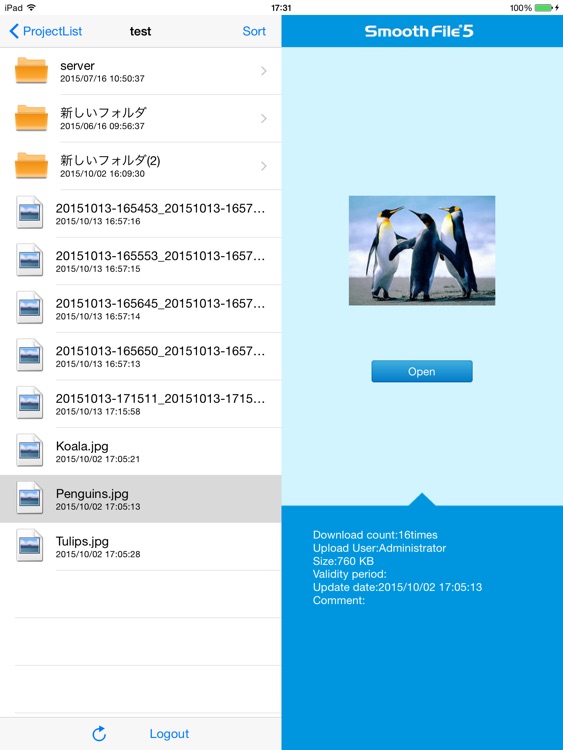Expand the server folder chevron
The height and width of the screenshot is (750, 563).
264,71
